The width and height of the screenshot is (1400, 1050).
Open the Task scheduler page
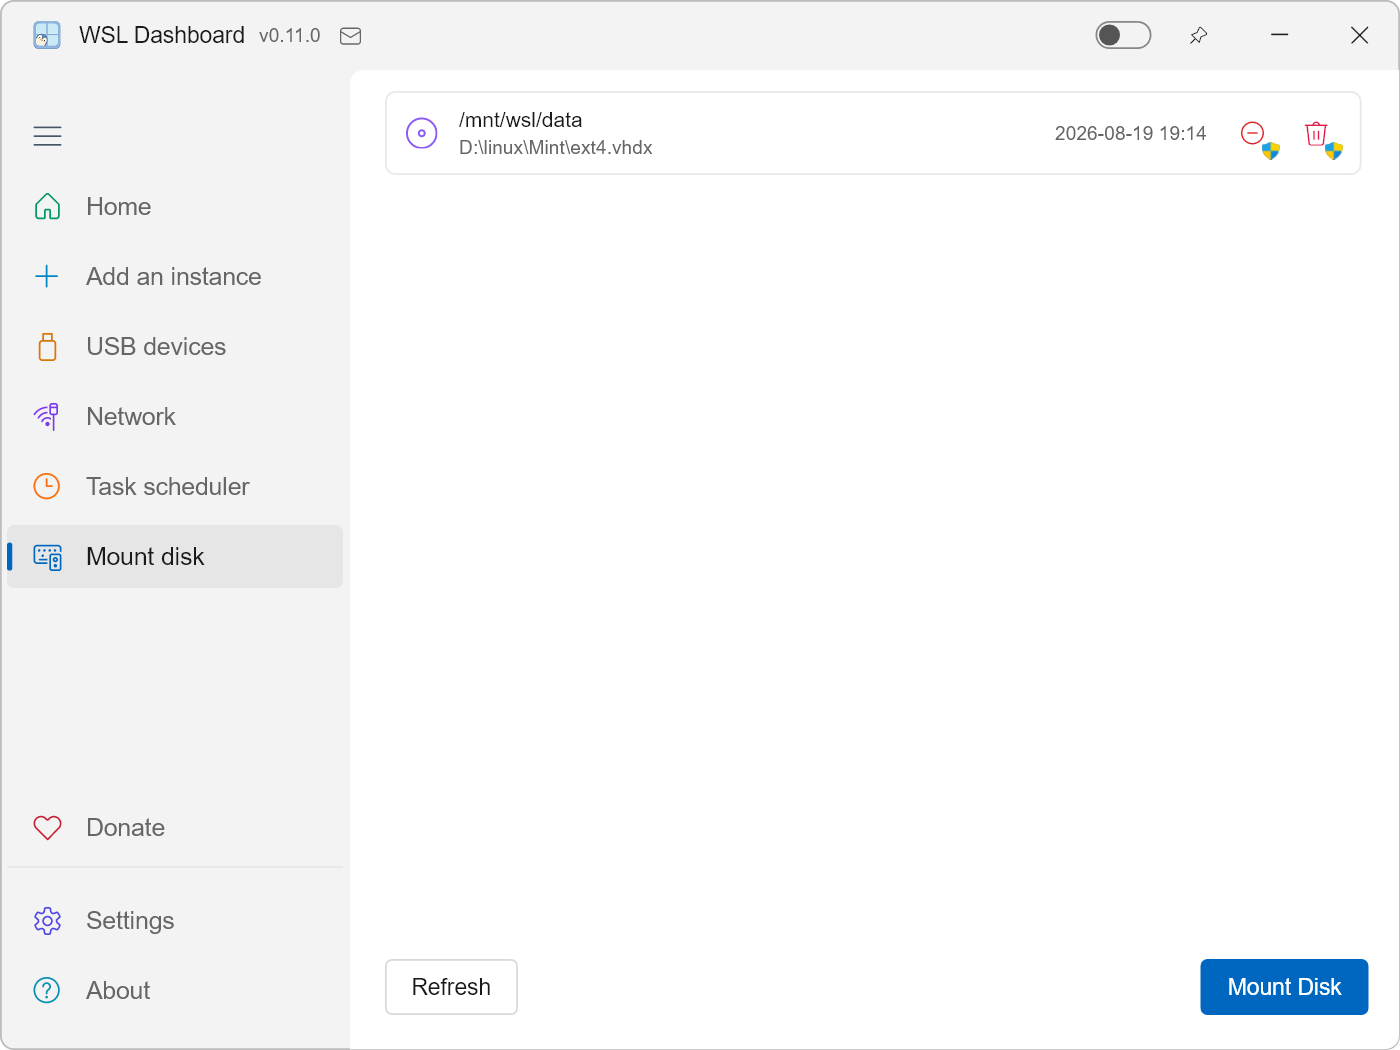click(x=175, y=487)
